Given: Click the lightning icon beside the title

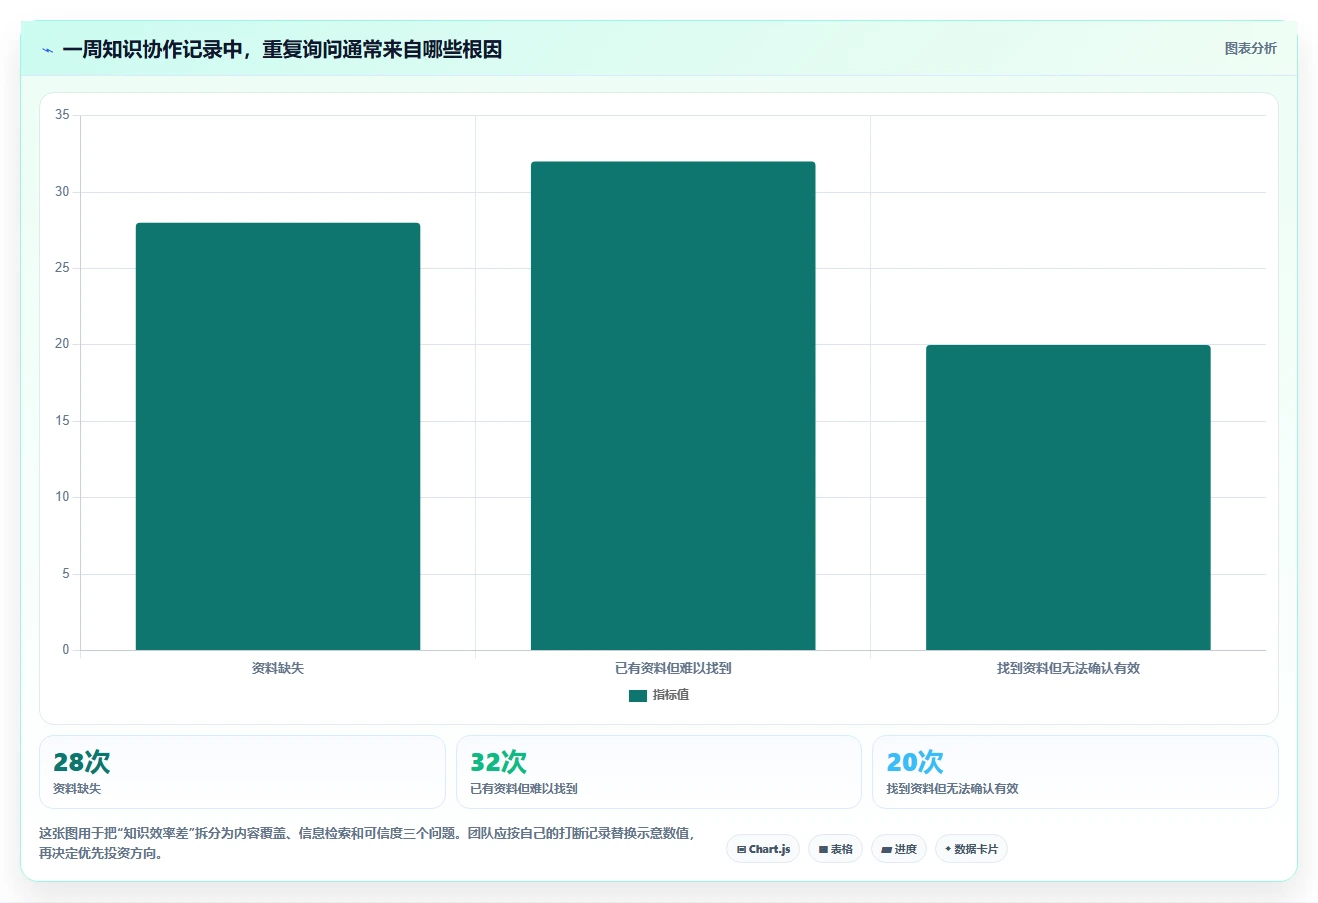Looking at the screenshot, I should coord(47,50).
